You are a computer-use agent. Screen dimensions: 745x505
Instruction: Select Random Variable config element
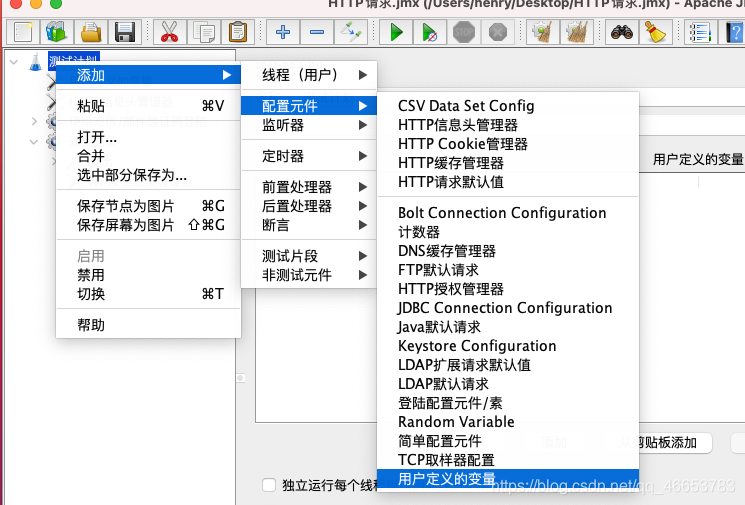(x=508, y=422)
